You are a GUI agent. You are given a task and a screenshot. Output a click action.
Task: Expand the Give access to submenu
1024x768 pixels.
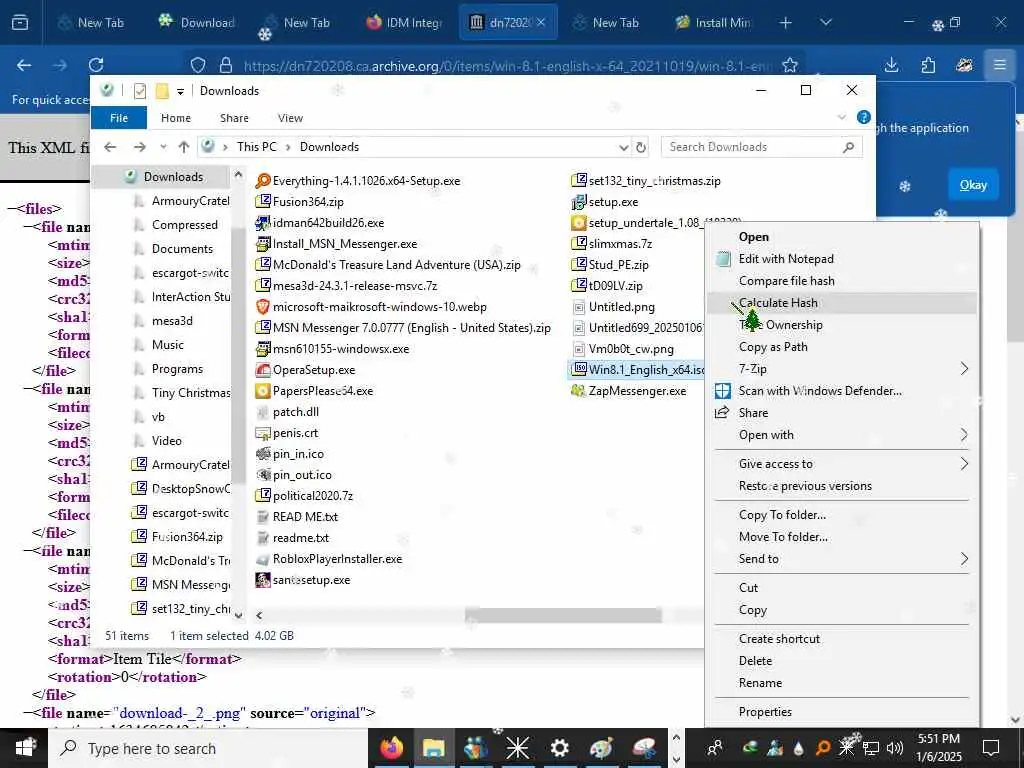coord(964,464)
